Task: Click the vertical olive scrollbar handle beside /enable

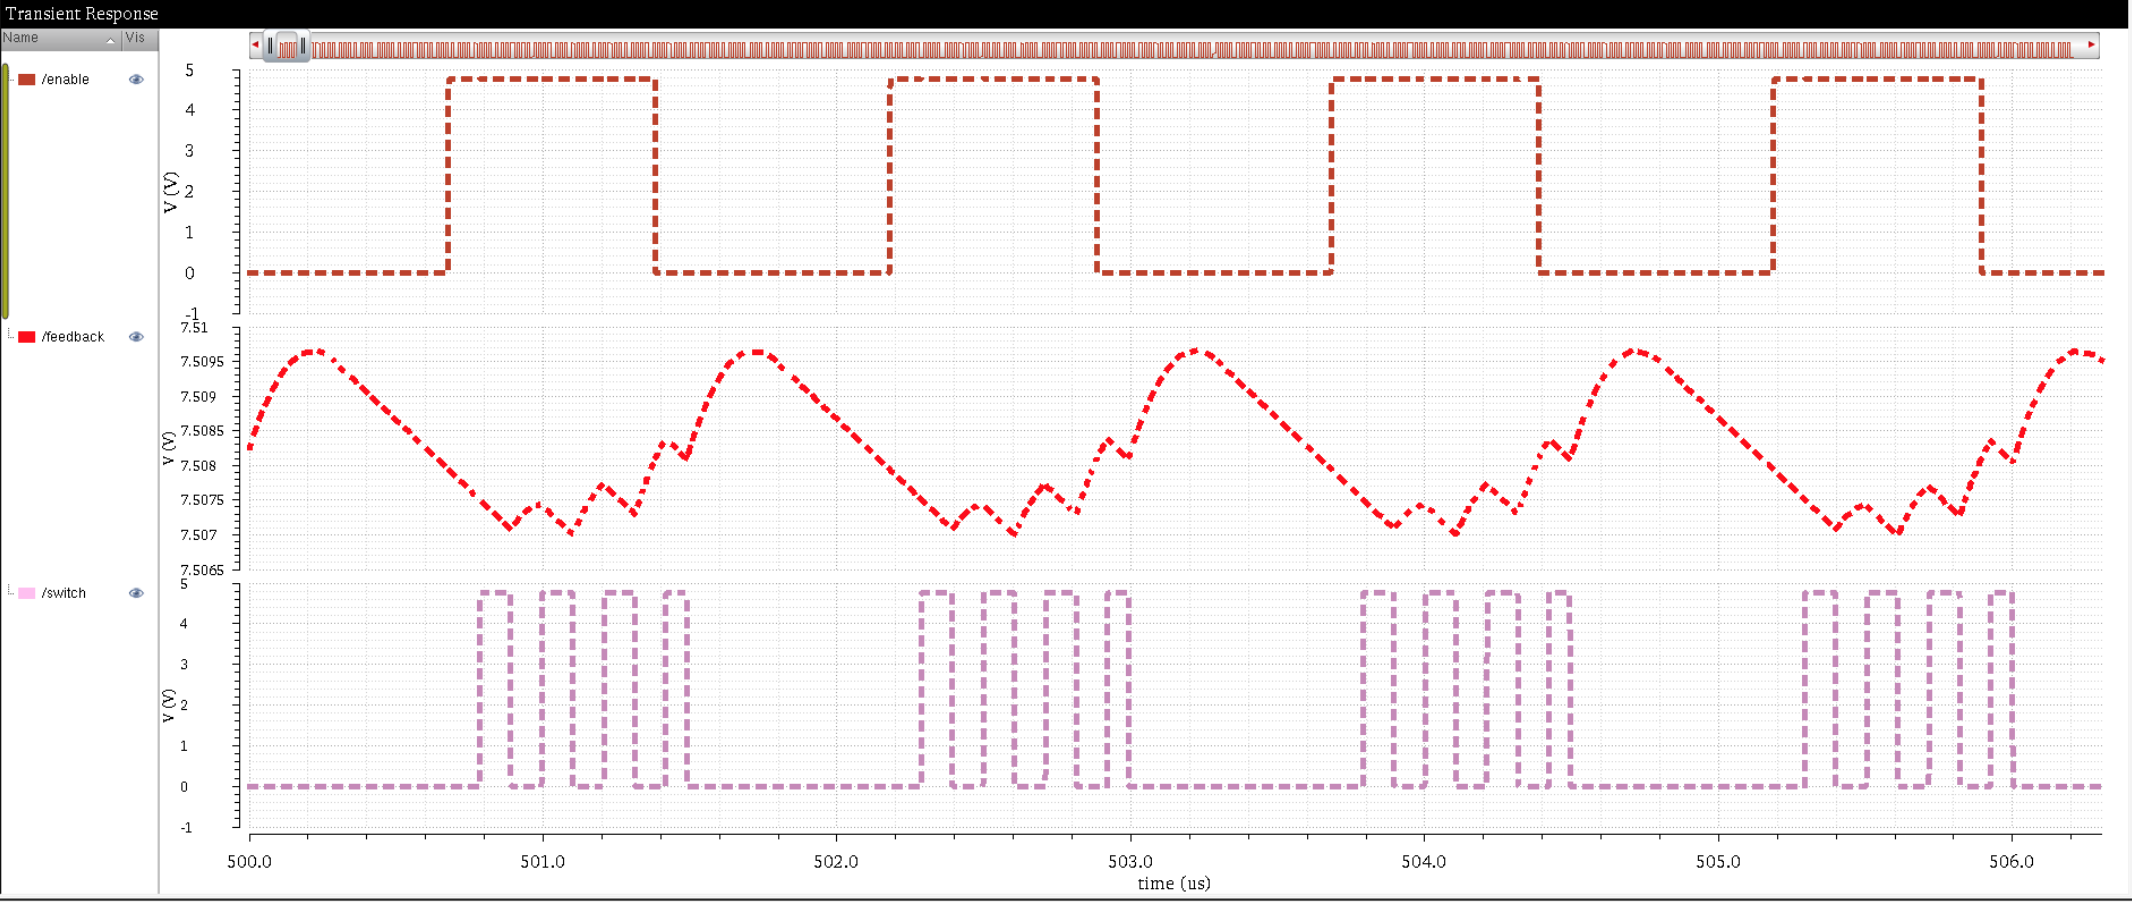Action: click(x=5, y=190)
